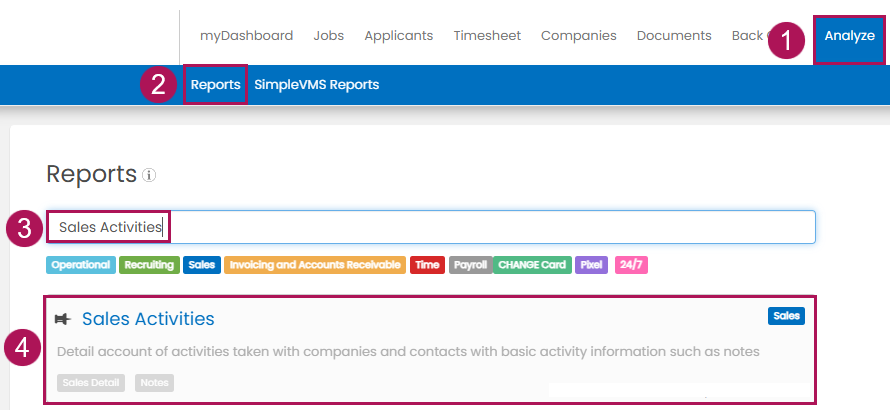Filter reports by Operational tag
The image size is (890, 410).
[x=81, y=265]
